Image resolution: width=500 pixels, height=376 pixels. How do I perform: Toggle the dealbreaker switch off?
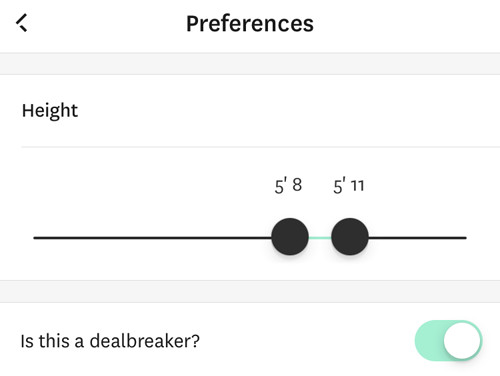click(449, 340)
